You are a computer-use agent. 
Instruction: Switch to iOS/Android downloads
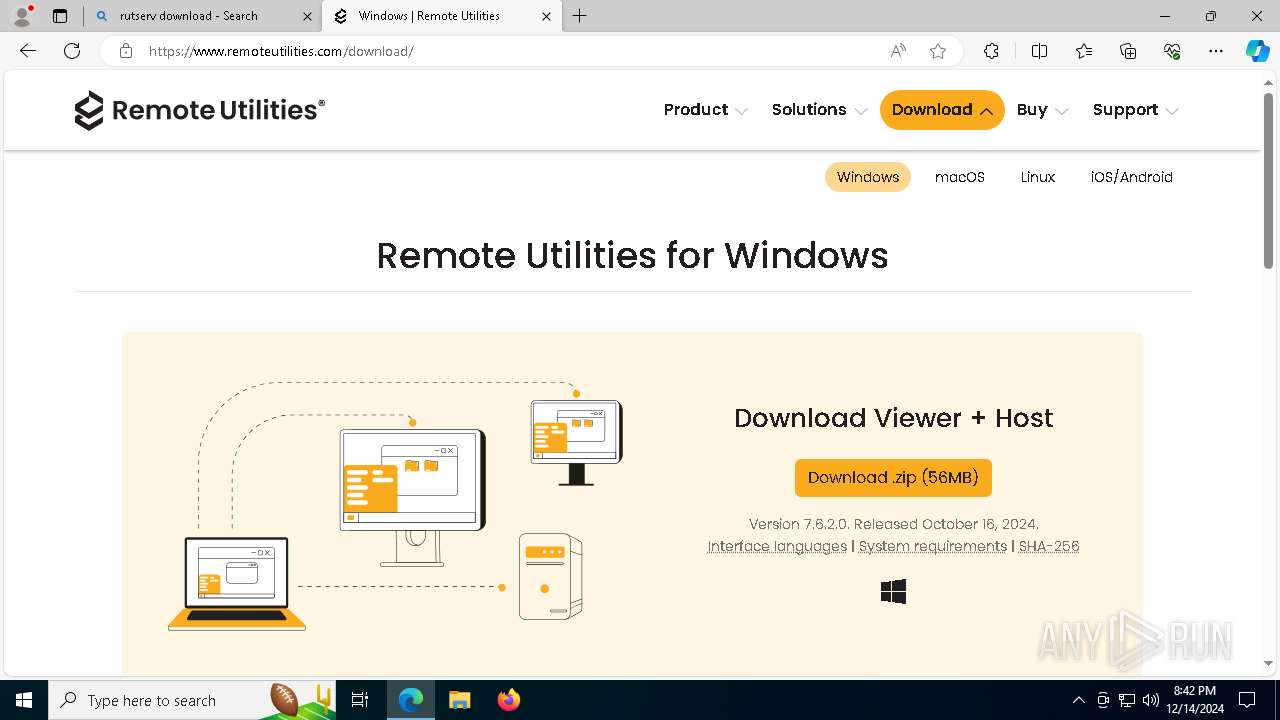(1132, 177)
